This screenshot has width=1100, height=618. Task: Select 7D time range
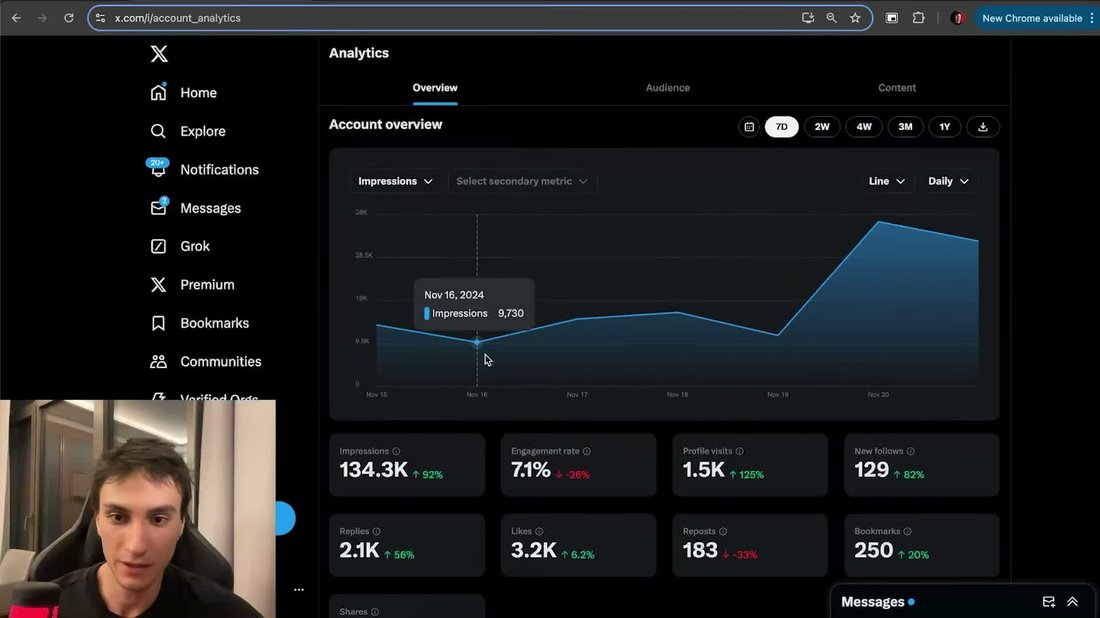point(782,127)
